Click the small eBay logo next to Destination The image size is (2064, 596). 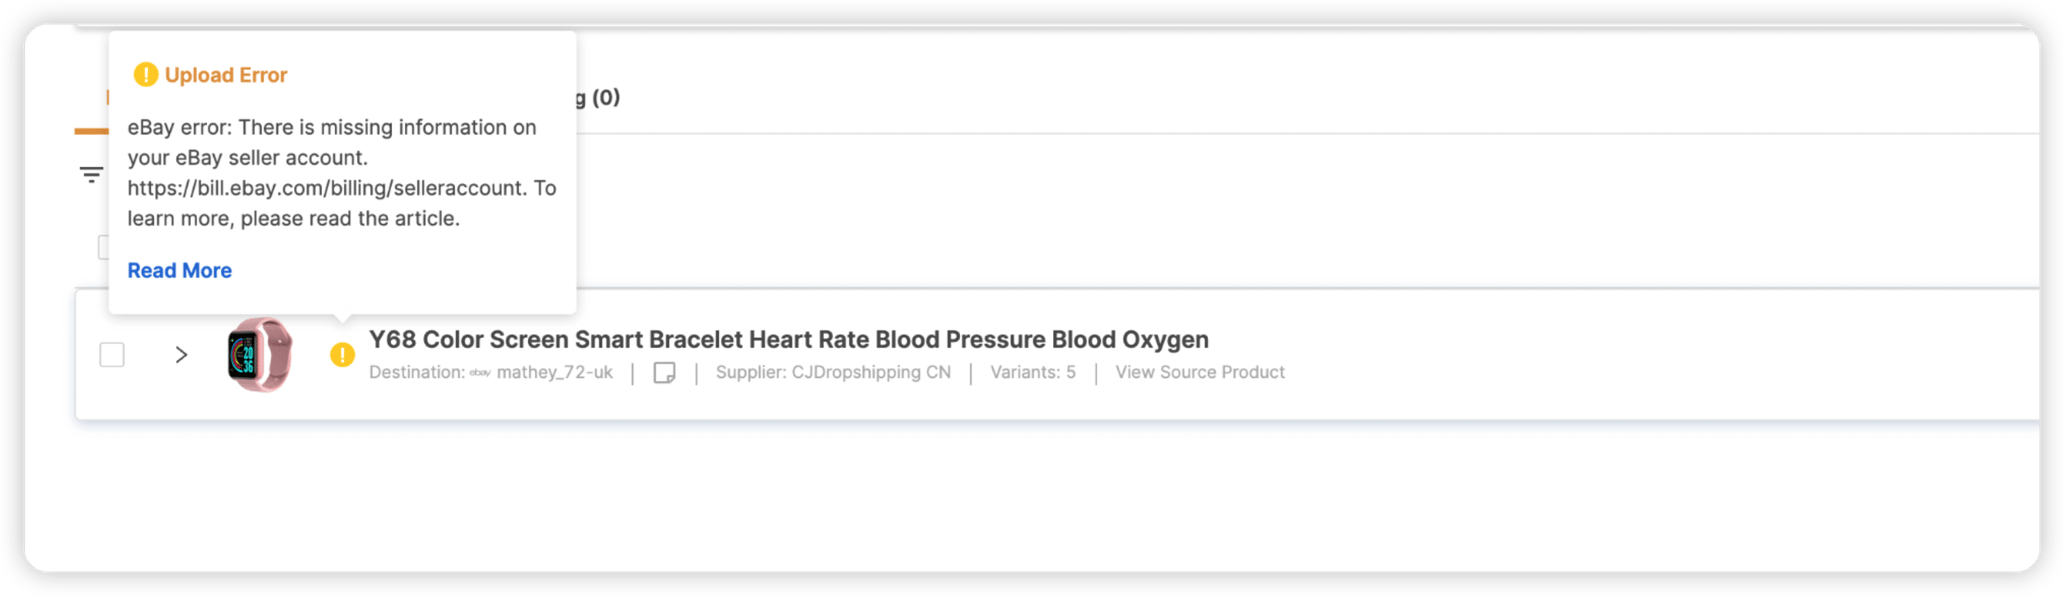pyautogui.click(x=480, y=373)
